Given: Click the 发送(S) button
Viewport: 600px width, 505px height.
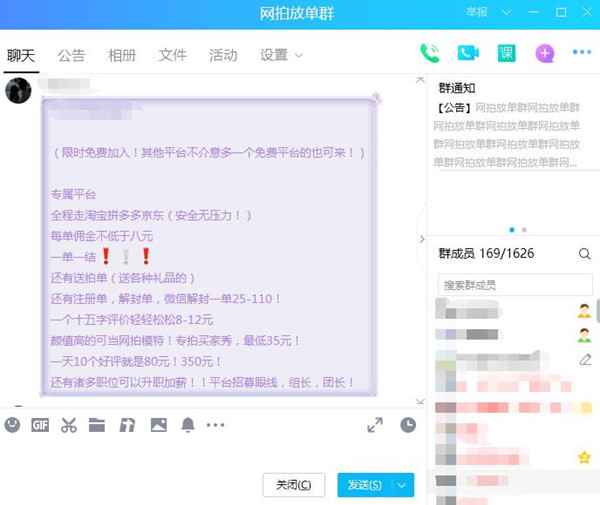Looking at the screenshot, I should (x=364, y=485).
